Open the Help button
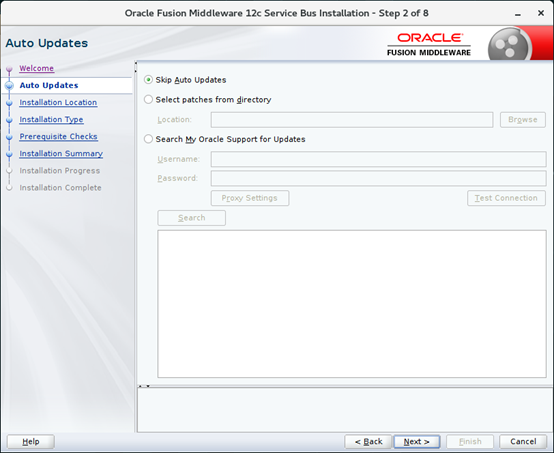This screenshot has width=554, height=453. pos(31,442)
